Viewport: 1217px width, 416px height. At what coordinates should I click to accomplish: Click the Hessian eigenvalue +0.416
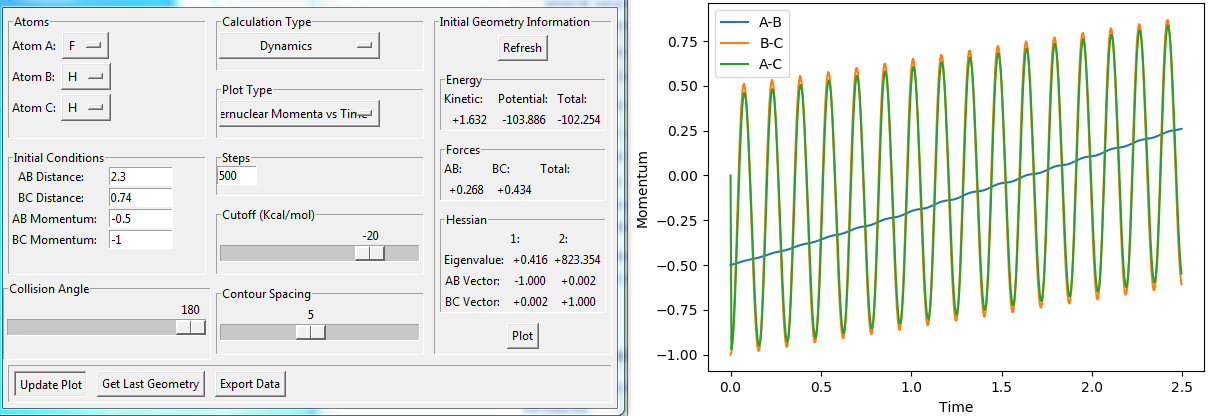tap(530, 260)
